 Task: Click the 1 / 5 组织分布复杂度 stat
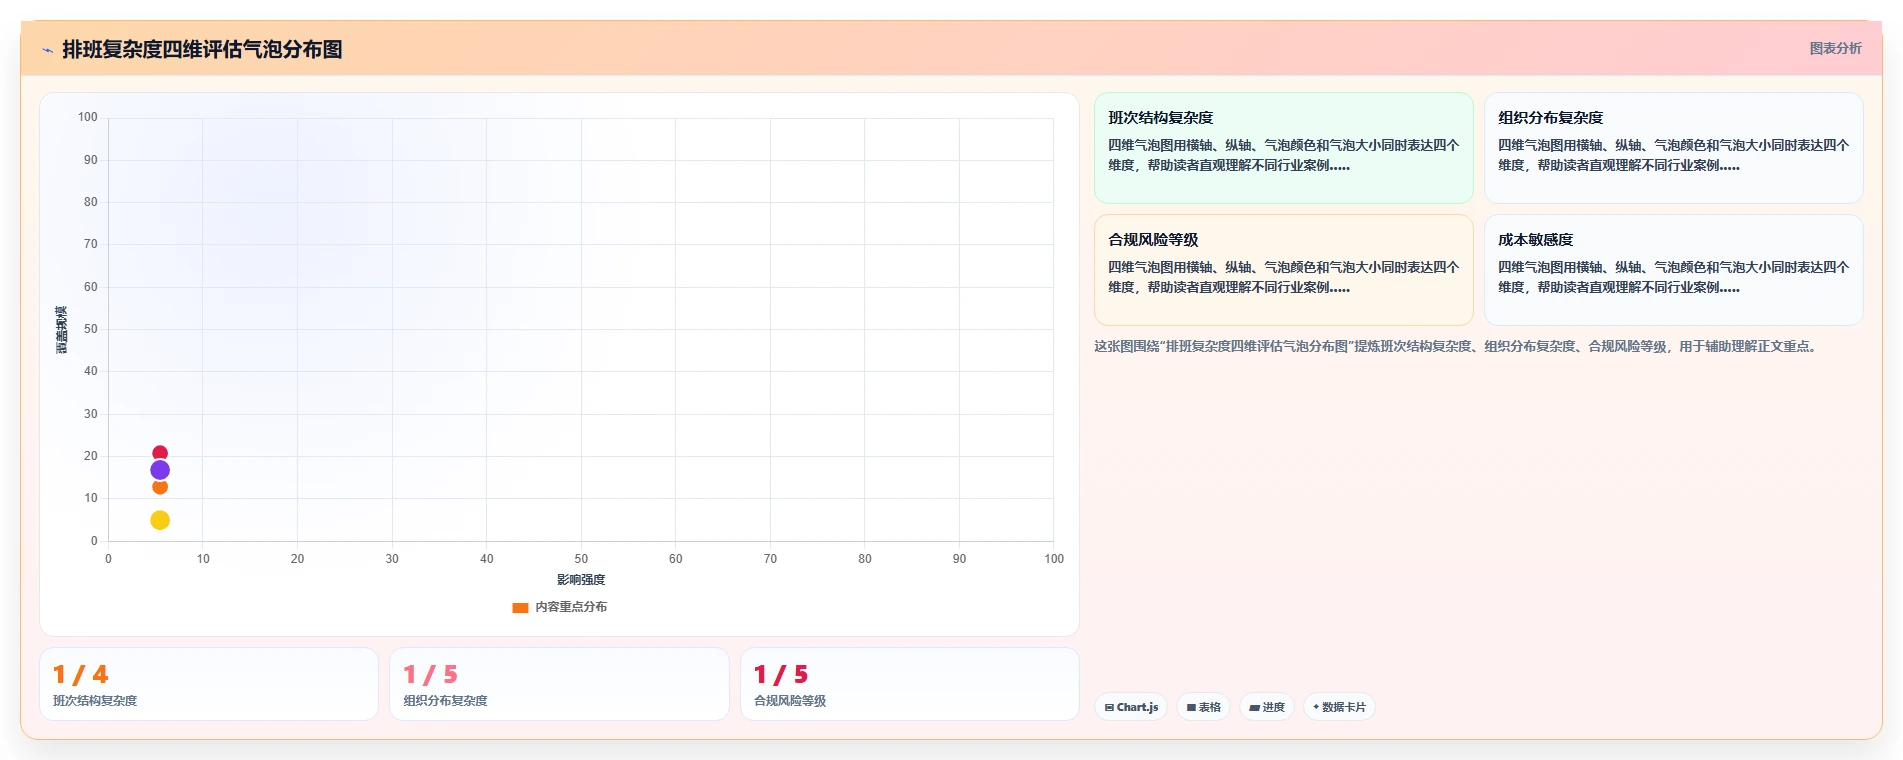[x=559, y=684]
